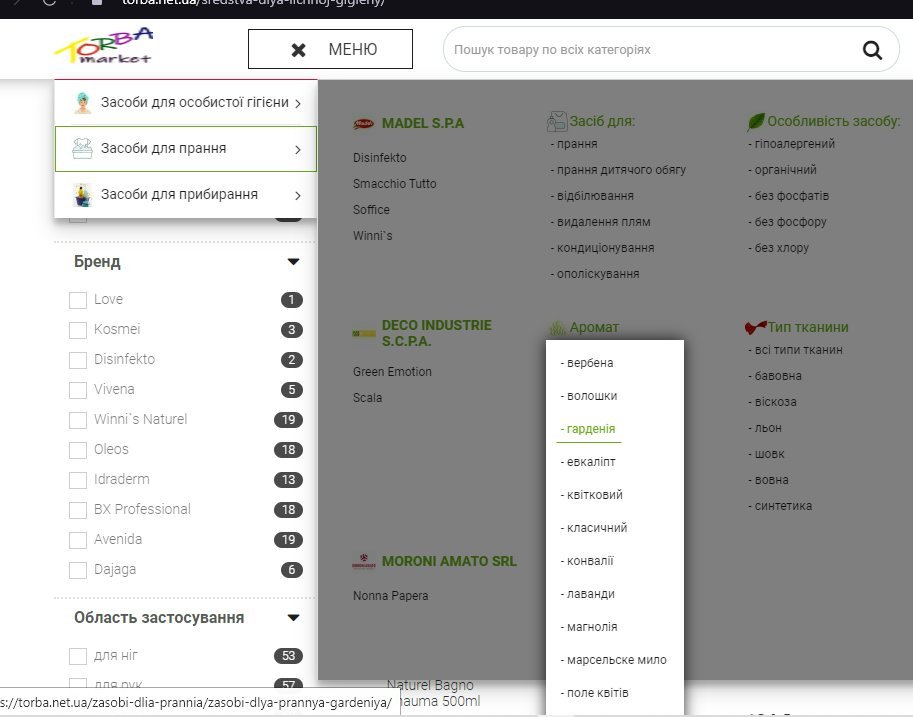Screen dimensions: 913x717
Task: Open синтетика fabric type link
Action: [780, 506]
